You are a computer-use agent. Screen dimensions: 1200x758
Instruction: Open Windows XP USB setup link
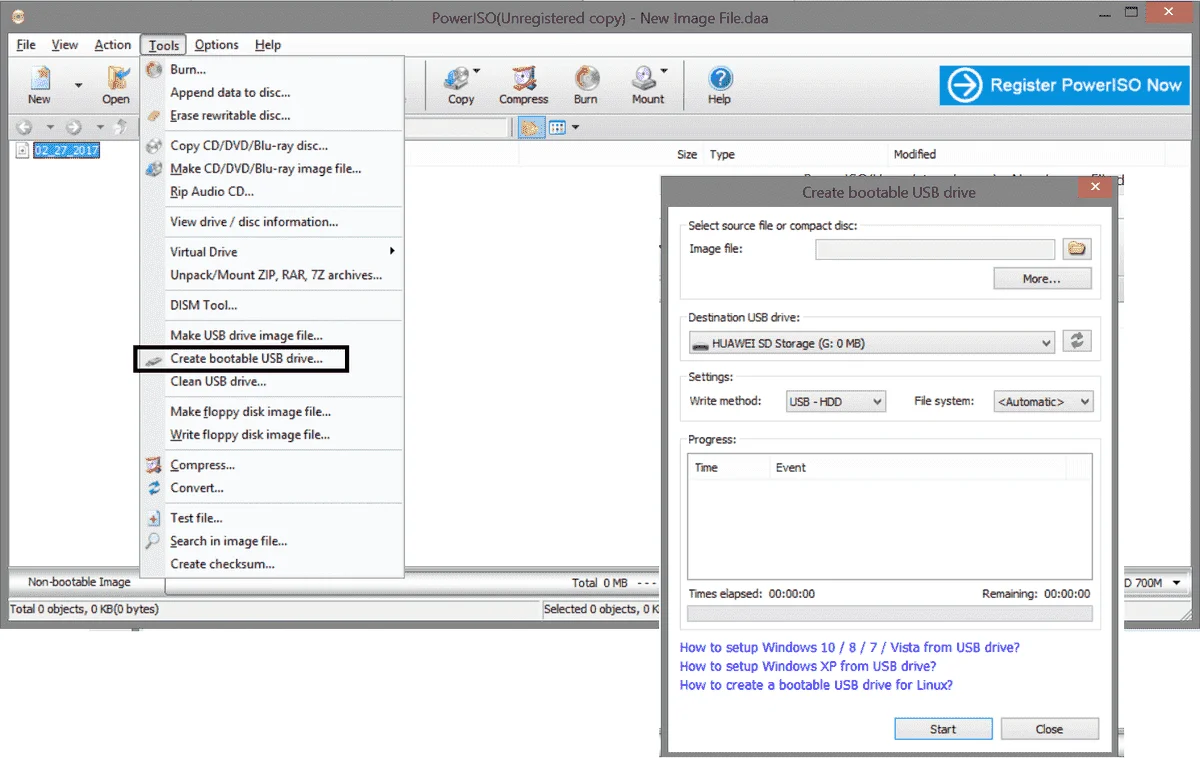point(808,666)
